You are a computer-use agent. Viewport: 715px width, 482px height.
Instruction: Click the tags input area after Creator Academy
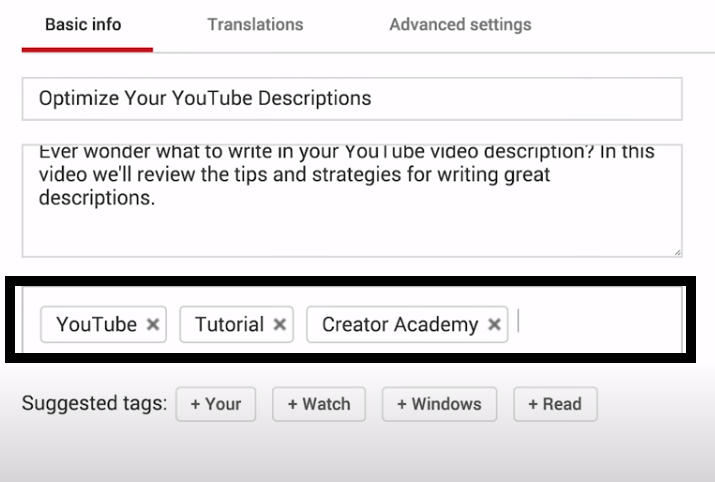click(x=597, y=323)
